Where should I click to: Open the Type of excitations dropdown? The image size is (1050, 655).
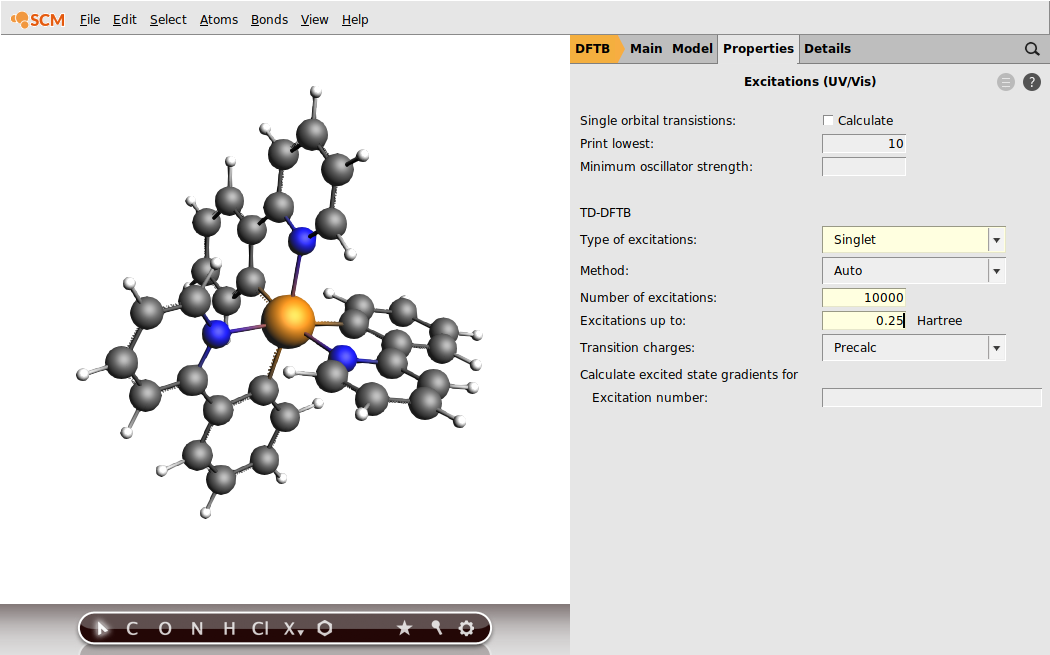996,239
